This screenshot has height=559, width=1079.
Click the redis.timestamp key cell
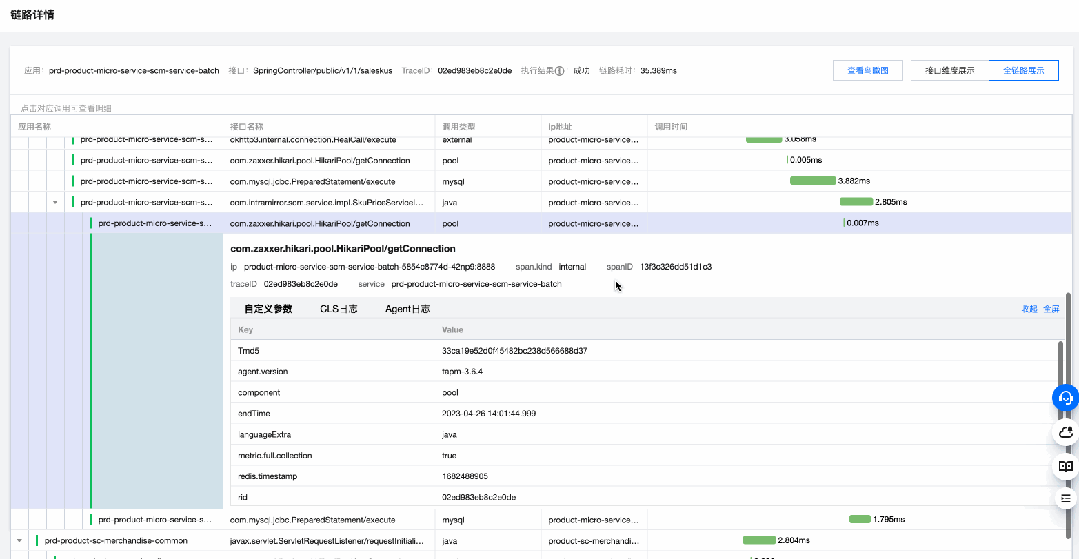click(265, 476)
